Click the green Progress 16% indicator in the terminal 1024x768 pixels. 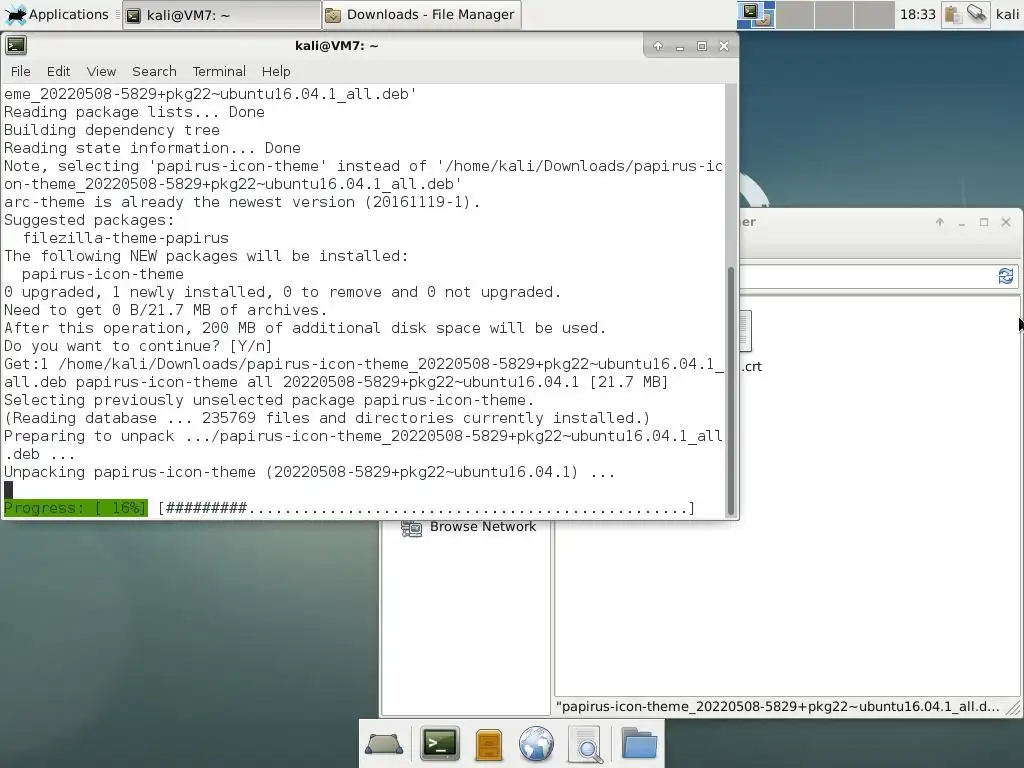tap(76, 508)
